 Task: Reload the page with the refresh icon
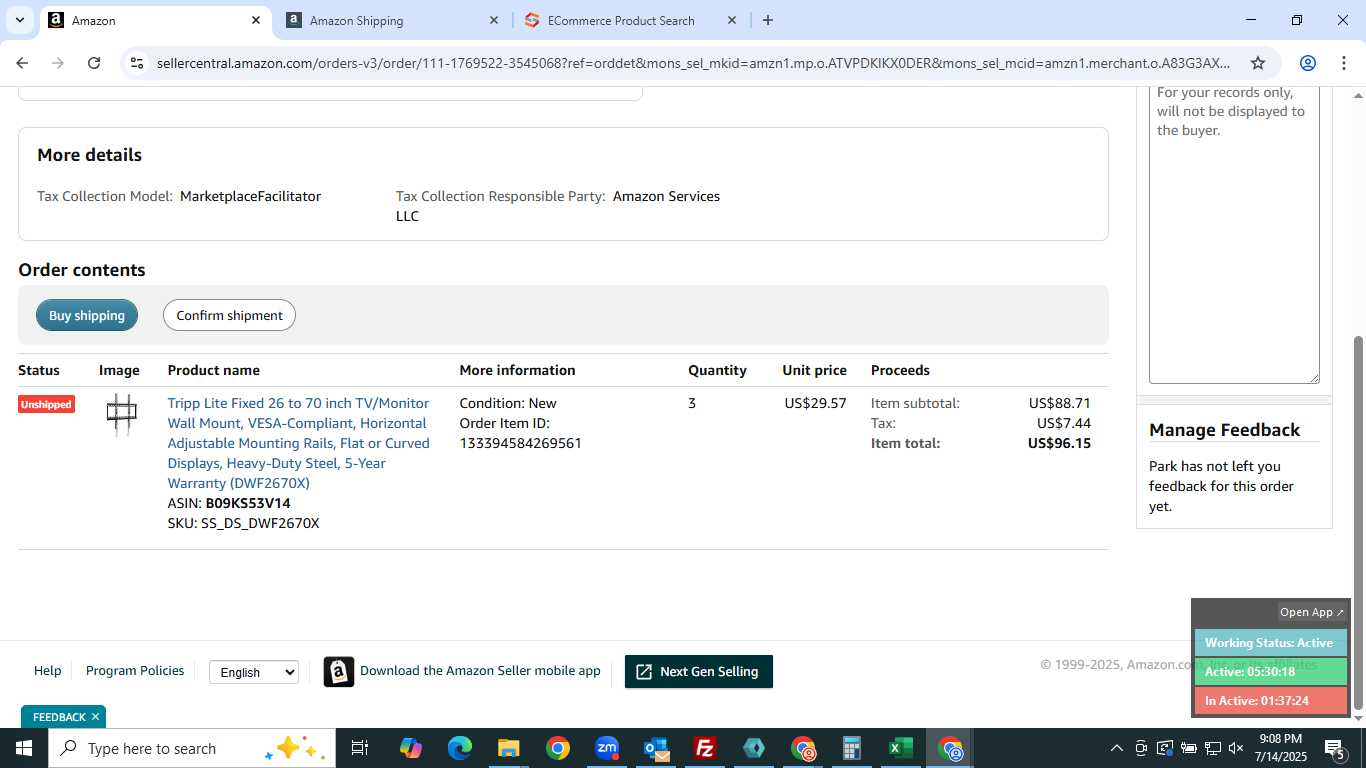(x=94, y=63)
